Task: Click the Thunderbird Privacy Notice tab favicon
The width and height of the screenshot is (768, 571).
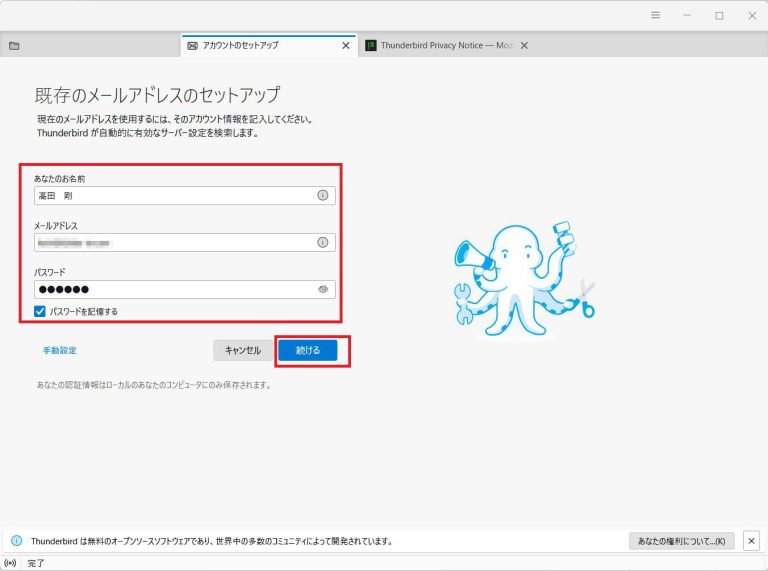Action: click(x=371, y=46)
